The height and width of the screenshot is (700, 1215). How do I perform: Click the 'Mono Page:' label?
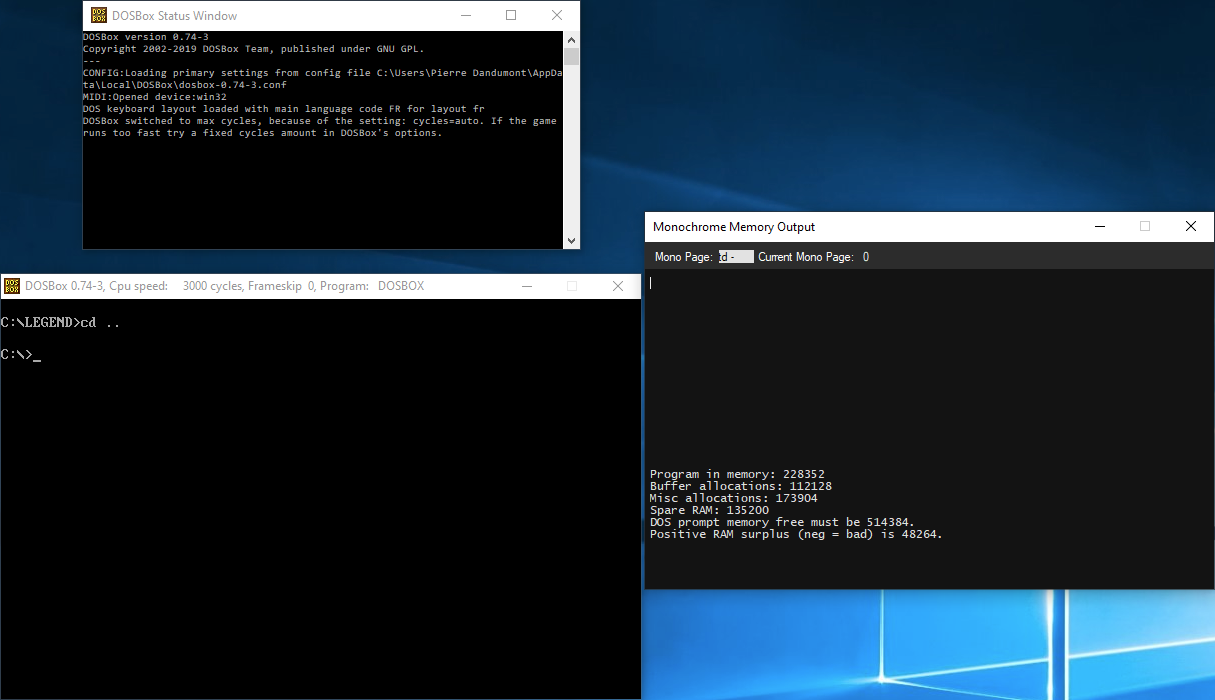[x=683, y=257]
